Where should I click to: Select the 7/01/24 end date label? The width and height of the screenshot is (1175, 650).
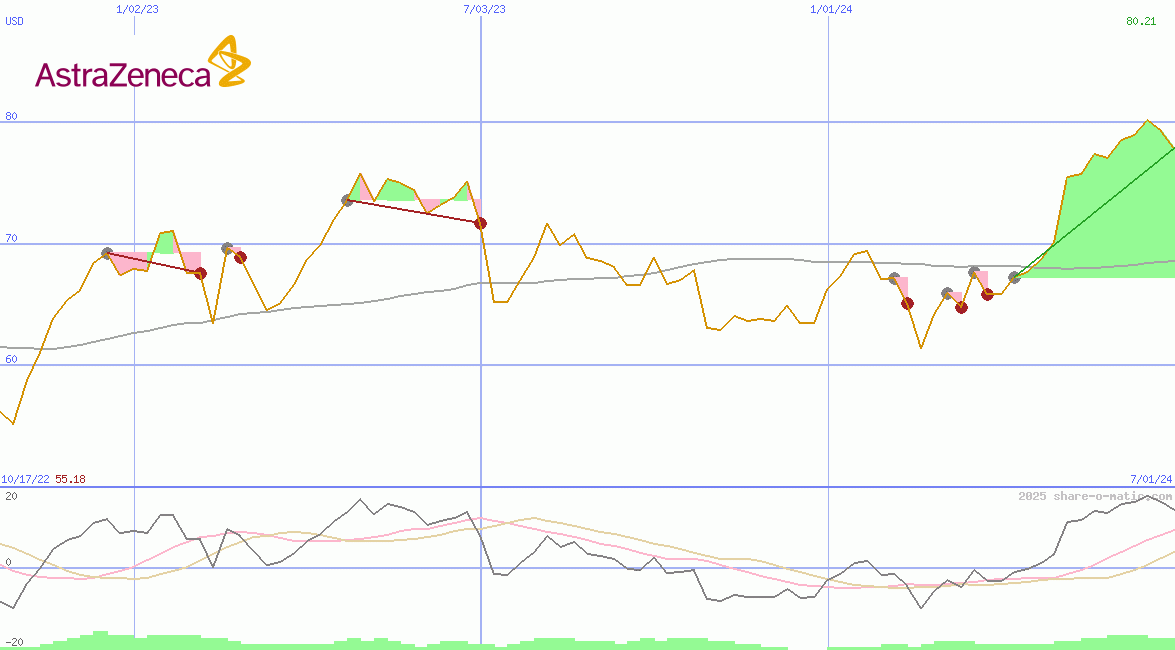(1150, 479)
